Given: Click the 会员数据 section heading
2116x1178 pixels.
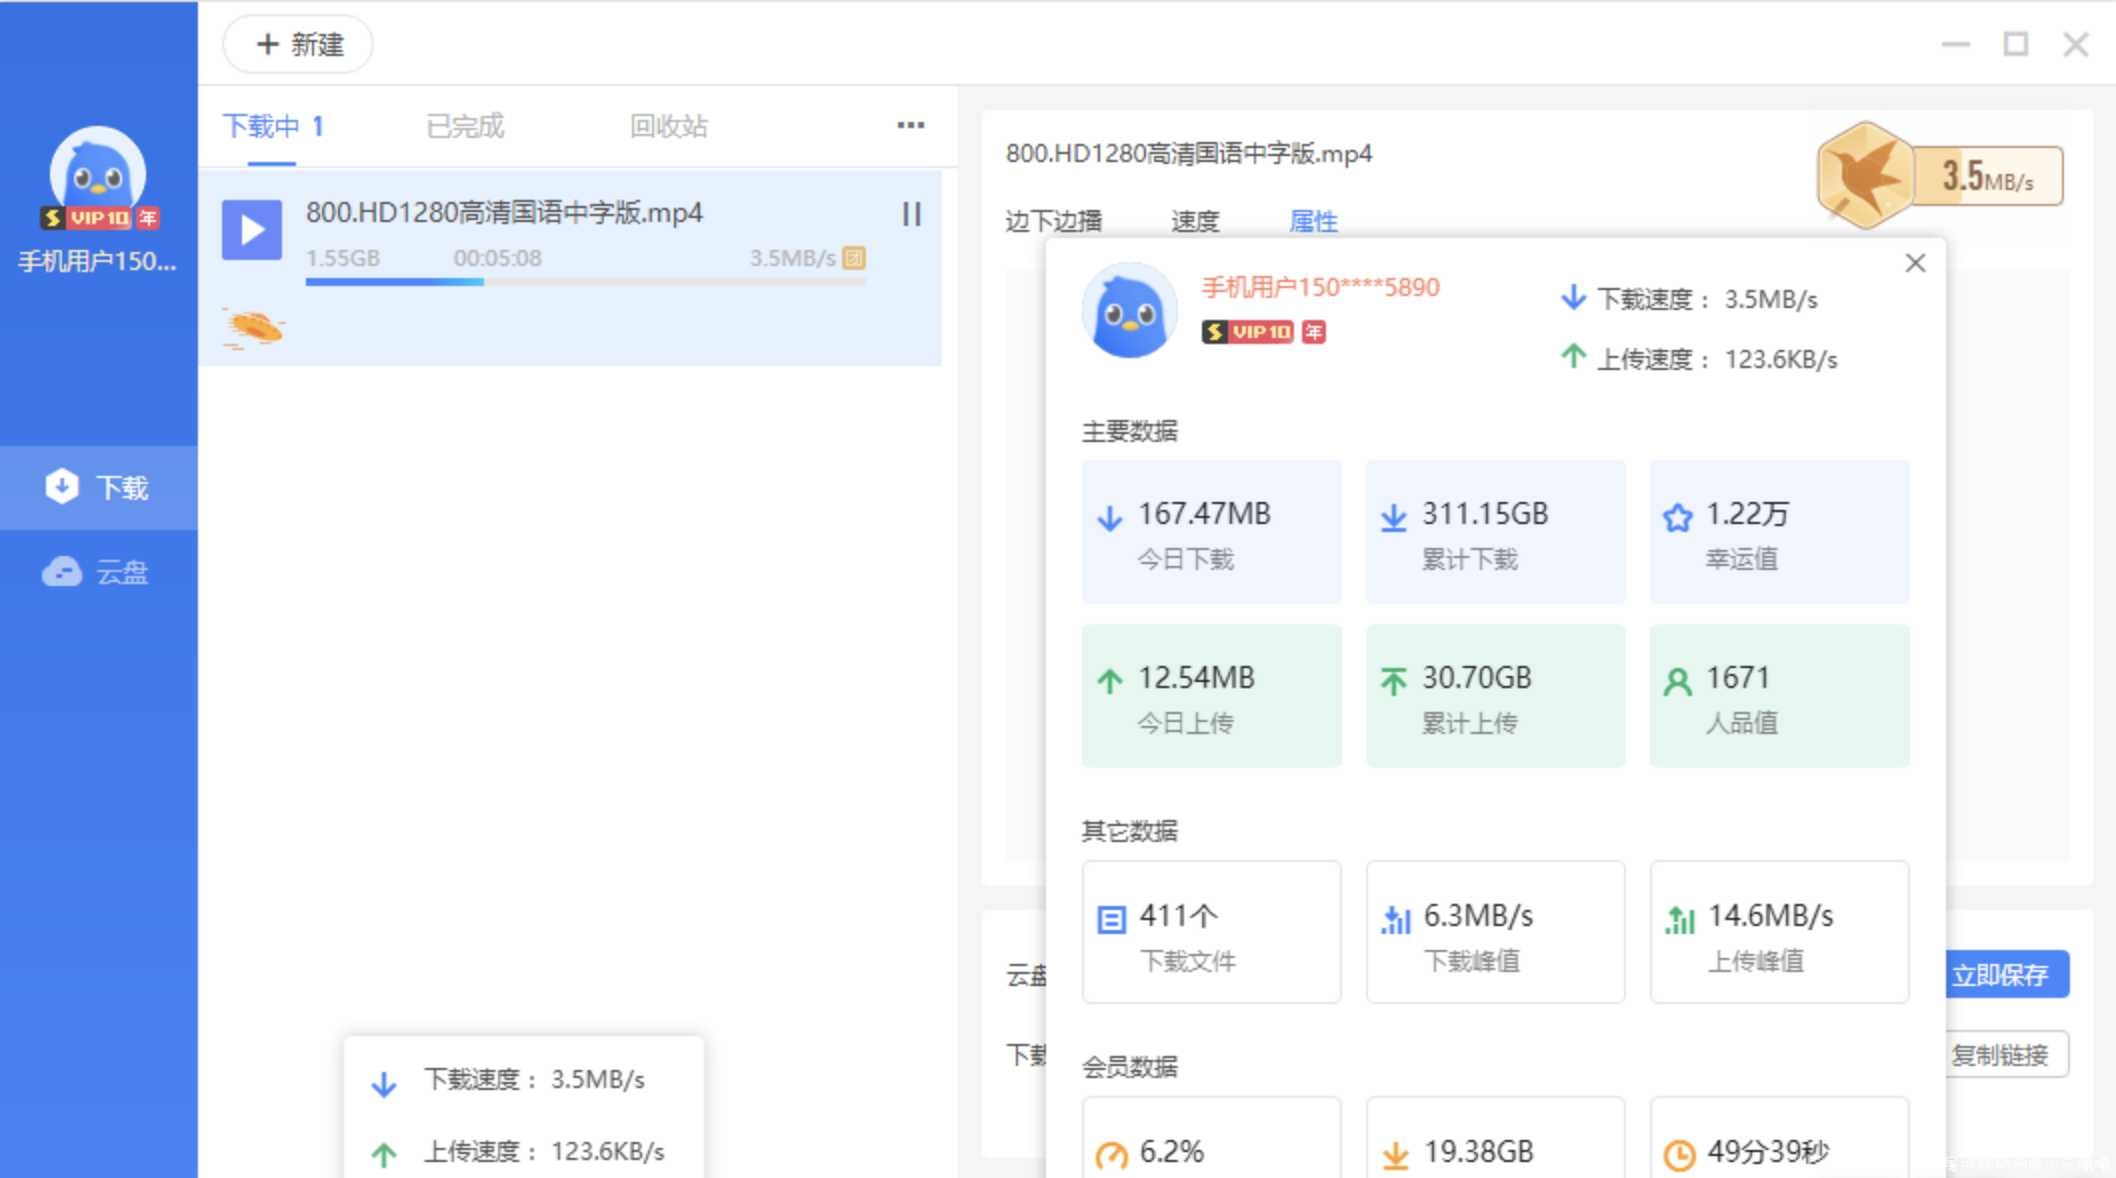Looking at the screenshot, I should point(1129,1067).
